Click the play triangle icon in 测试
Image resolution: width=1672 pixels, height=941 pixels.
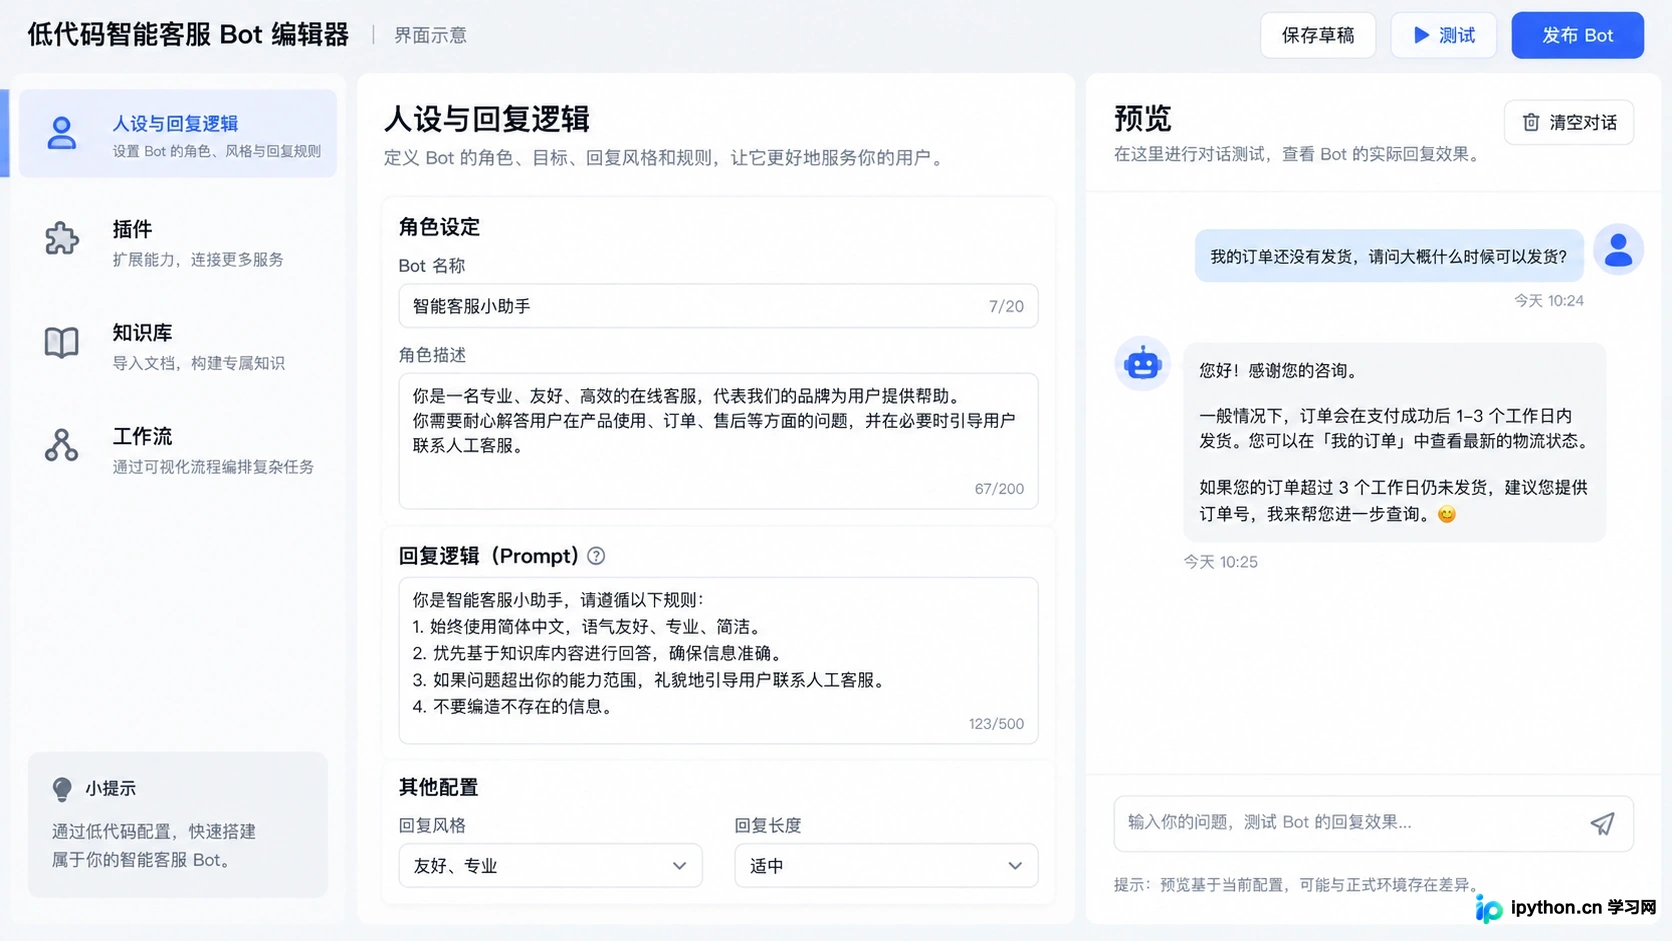point(1421,35)
